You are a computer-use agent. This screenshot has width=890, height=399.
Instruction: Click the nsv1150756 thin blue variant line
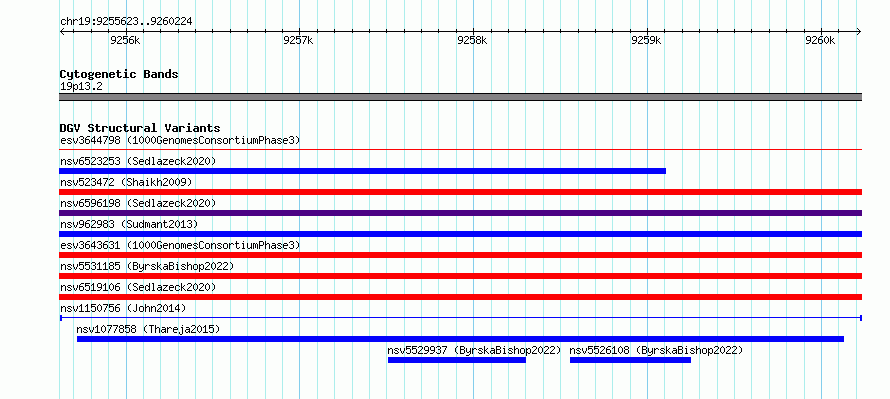coord(460,318)
